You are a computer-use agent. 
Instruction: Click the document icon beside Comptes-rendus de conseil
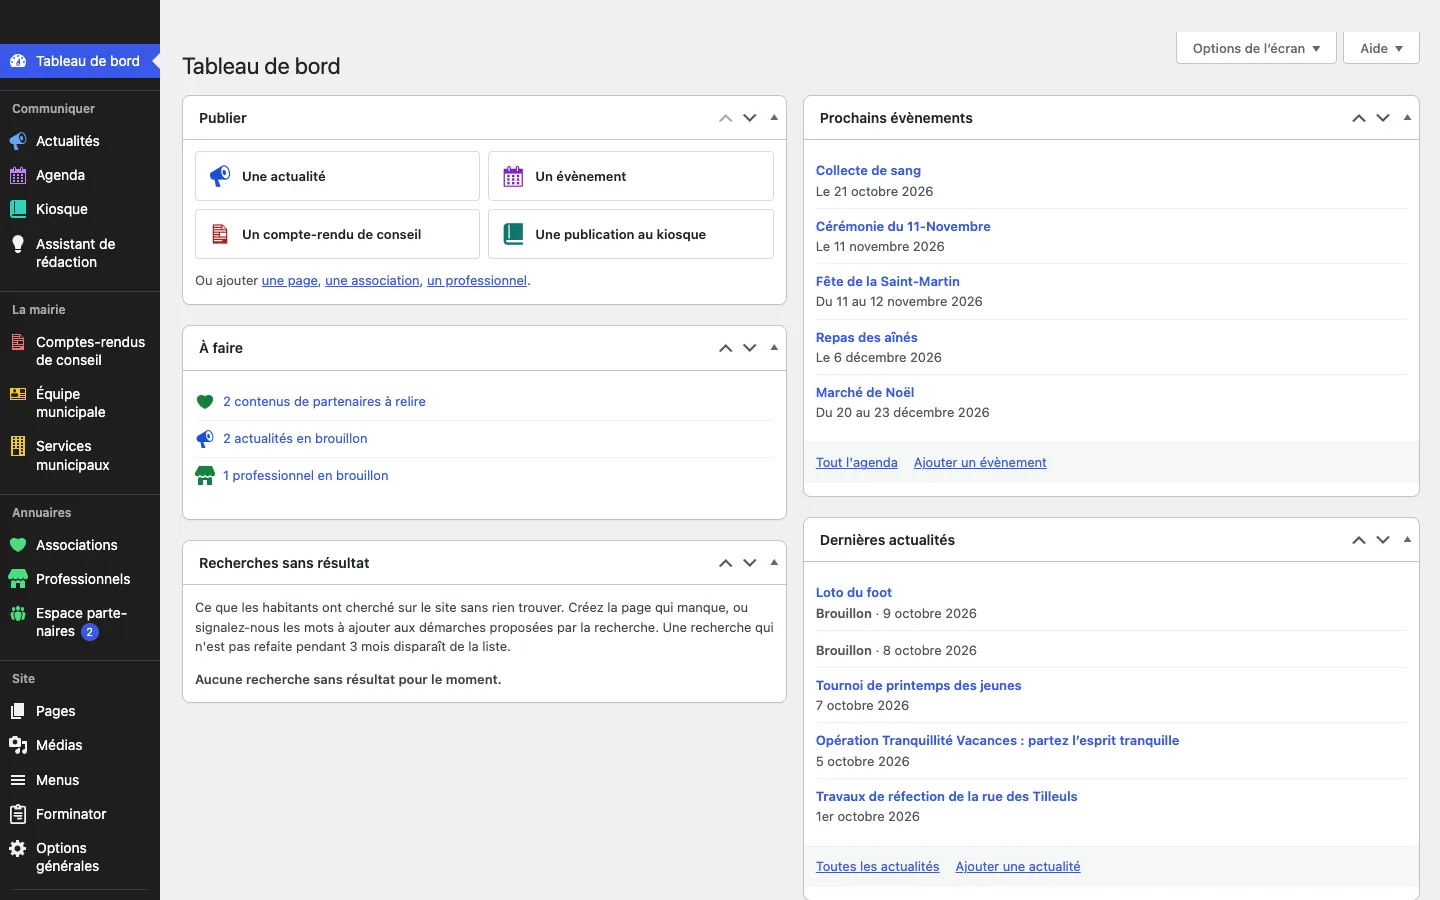(x=18, y=342)
